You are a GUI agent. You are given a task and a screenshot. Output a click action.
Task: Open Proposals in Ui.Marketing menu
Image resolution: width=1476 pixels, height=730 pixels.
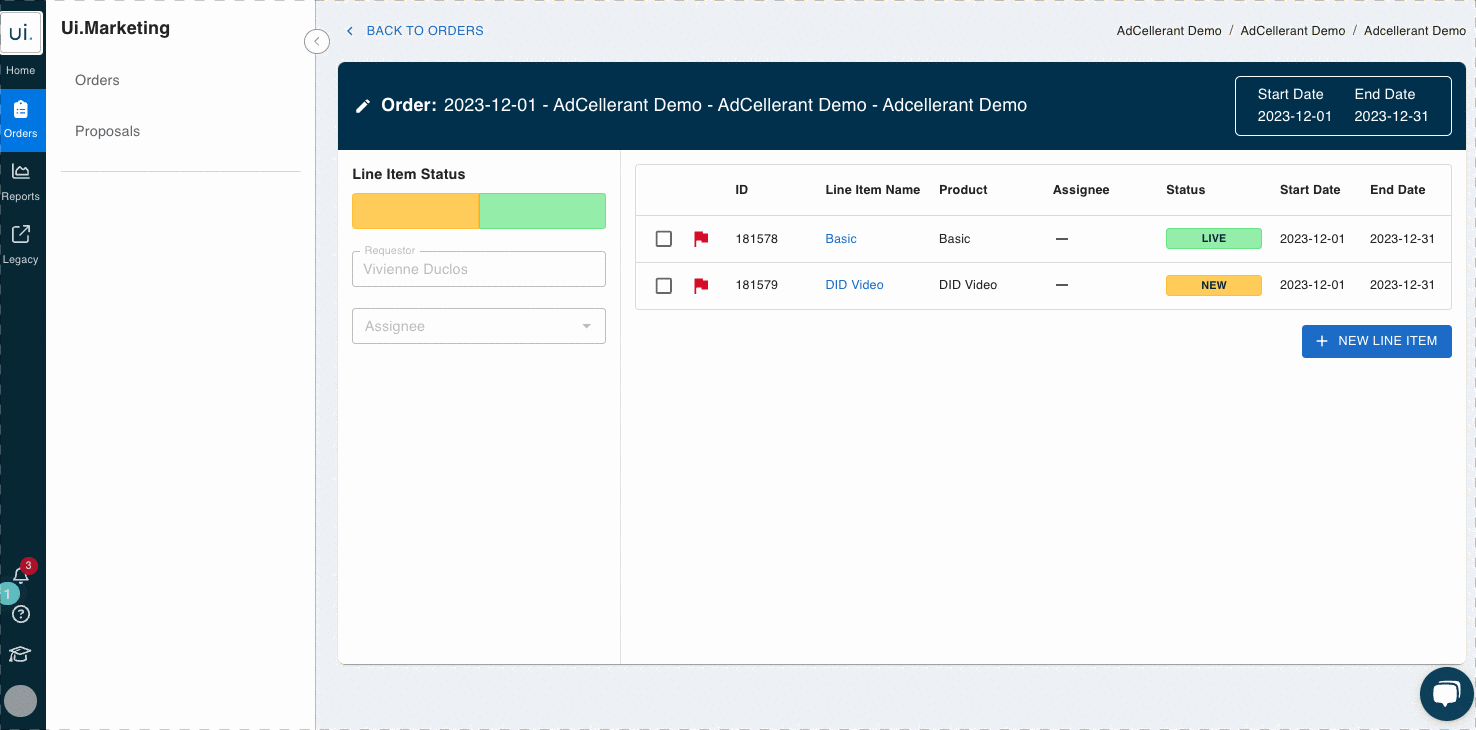coord(107,131)
